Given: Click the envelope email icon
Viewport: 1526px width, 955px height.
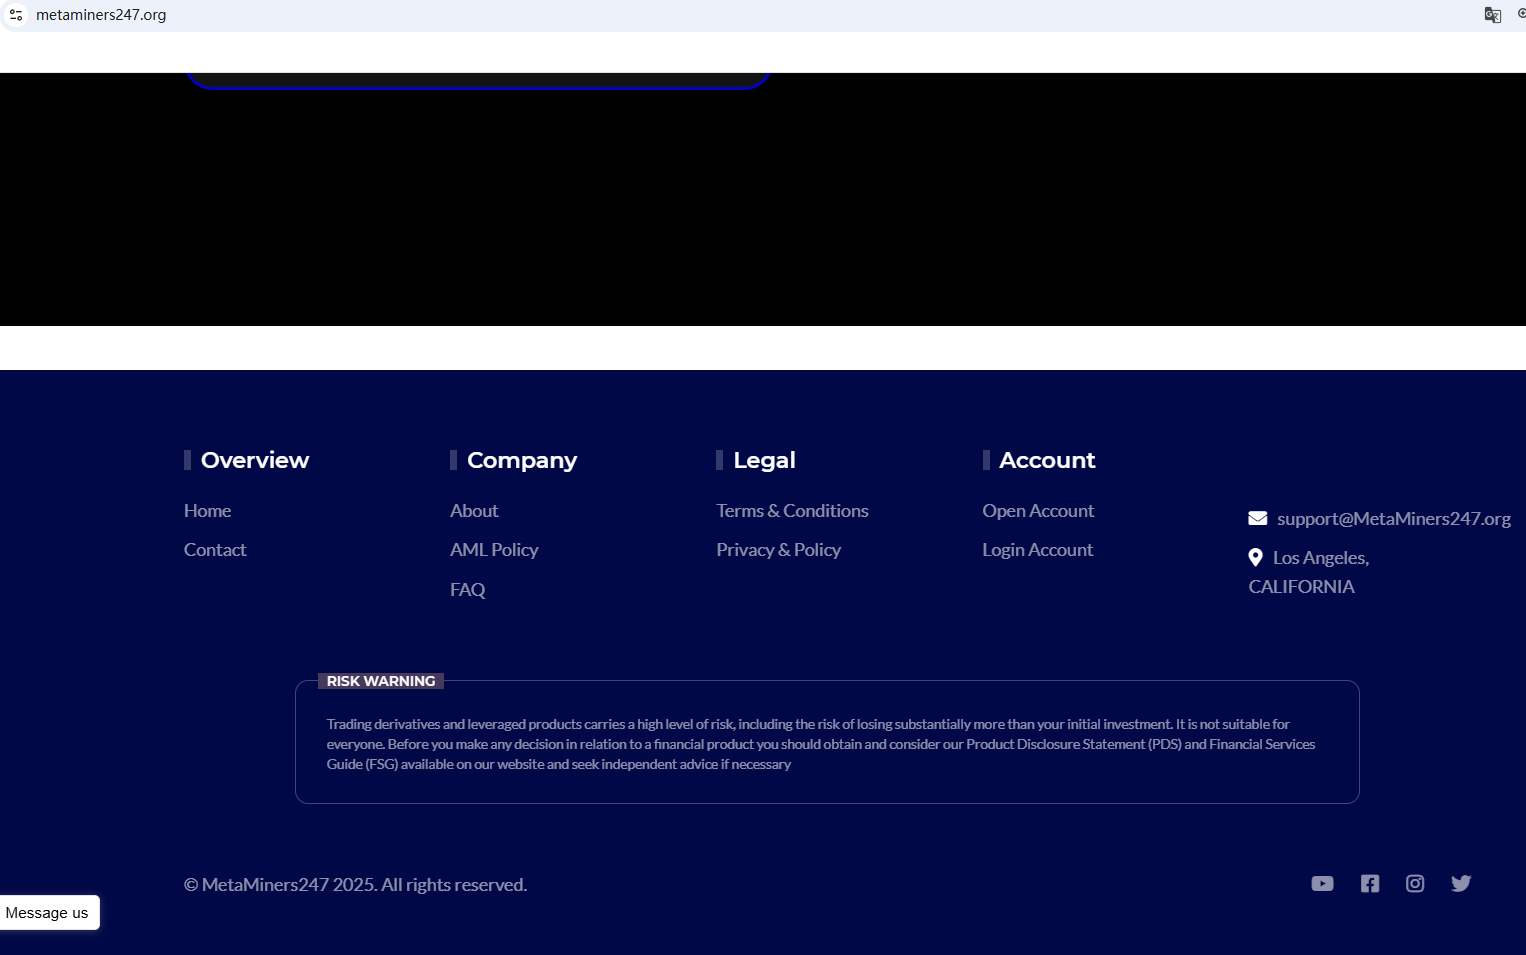Looking at the screenshot, I should click(1258, 518).
